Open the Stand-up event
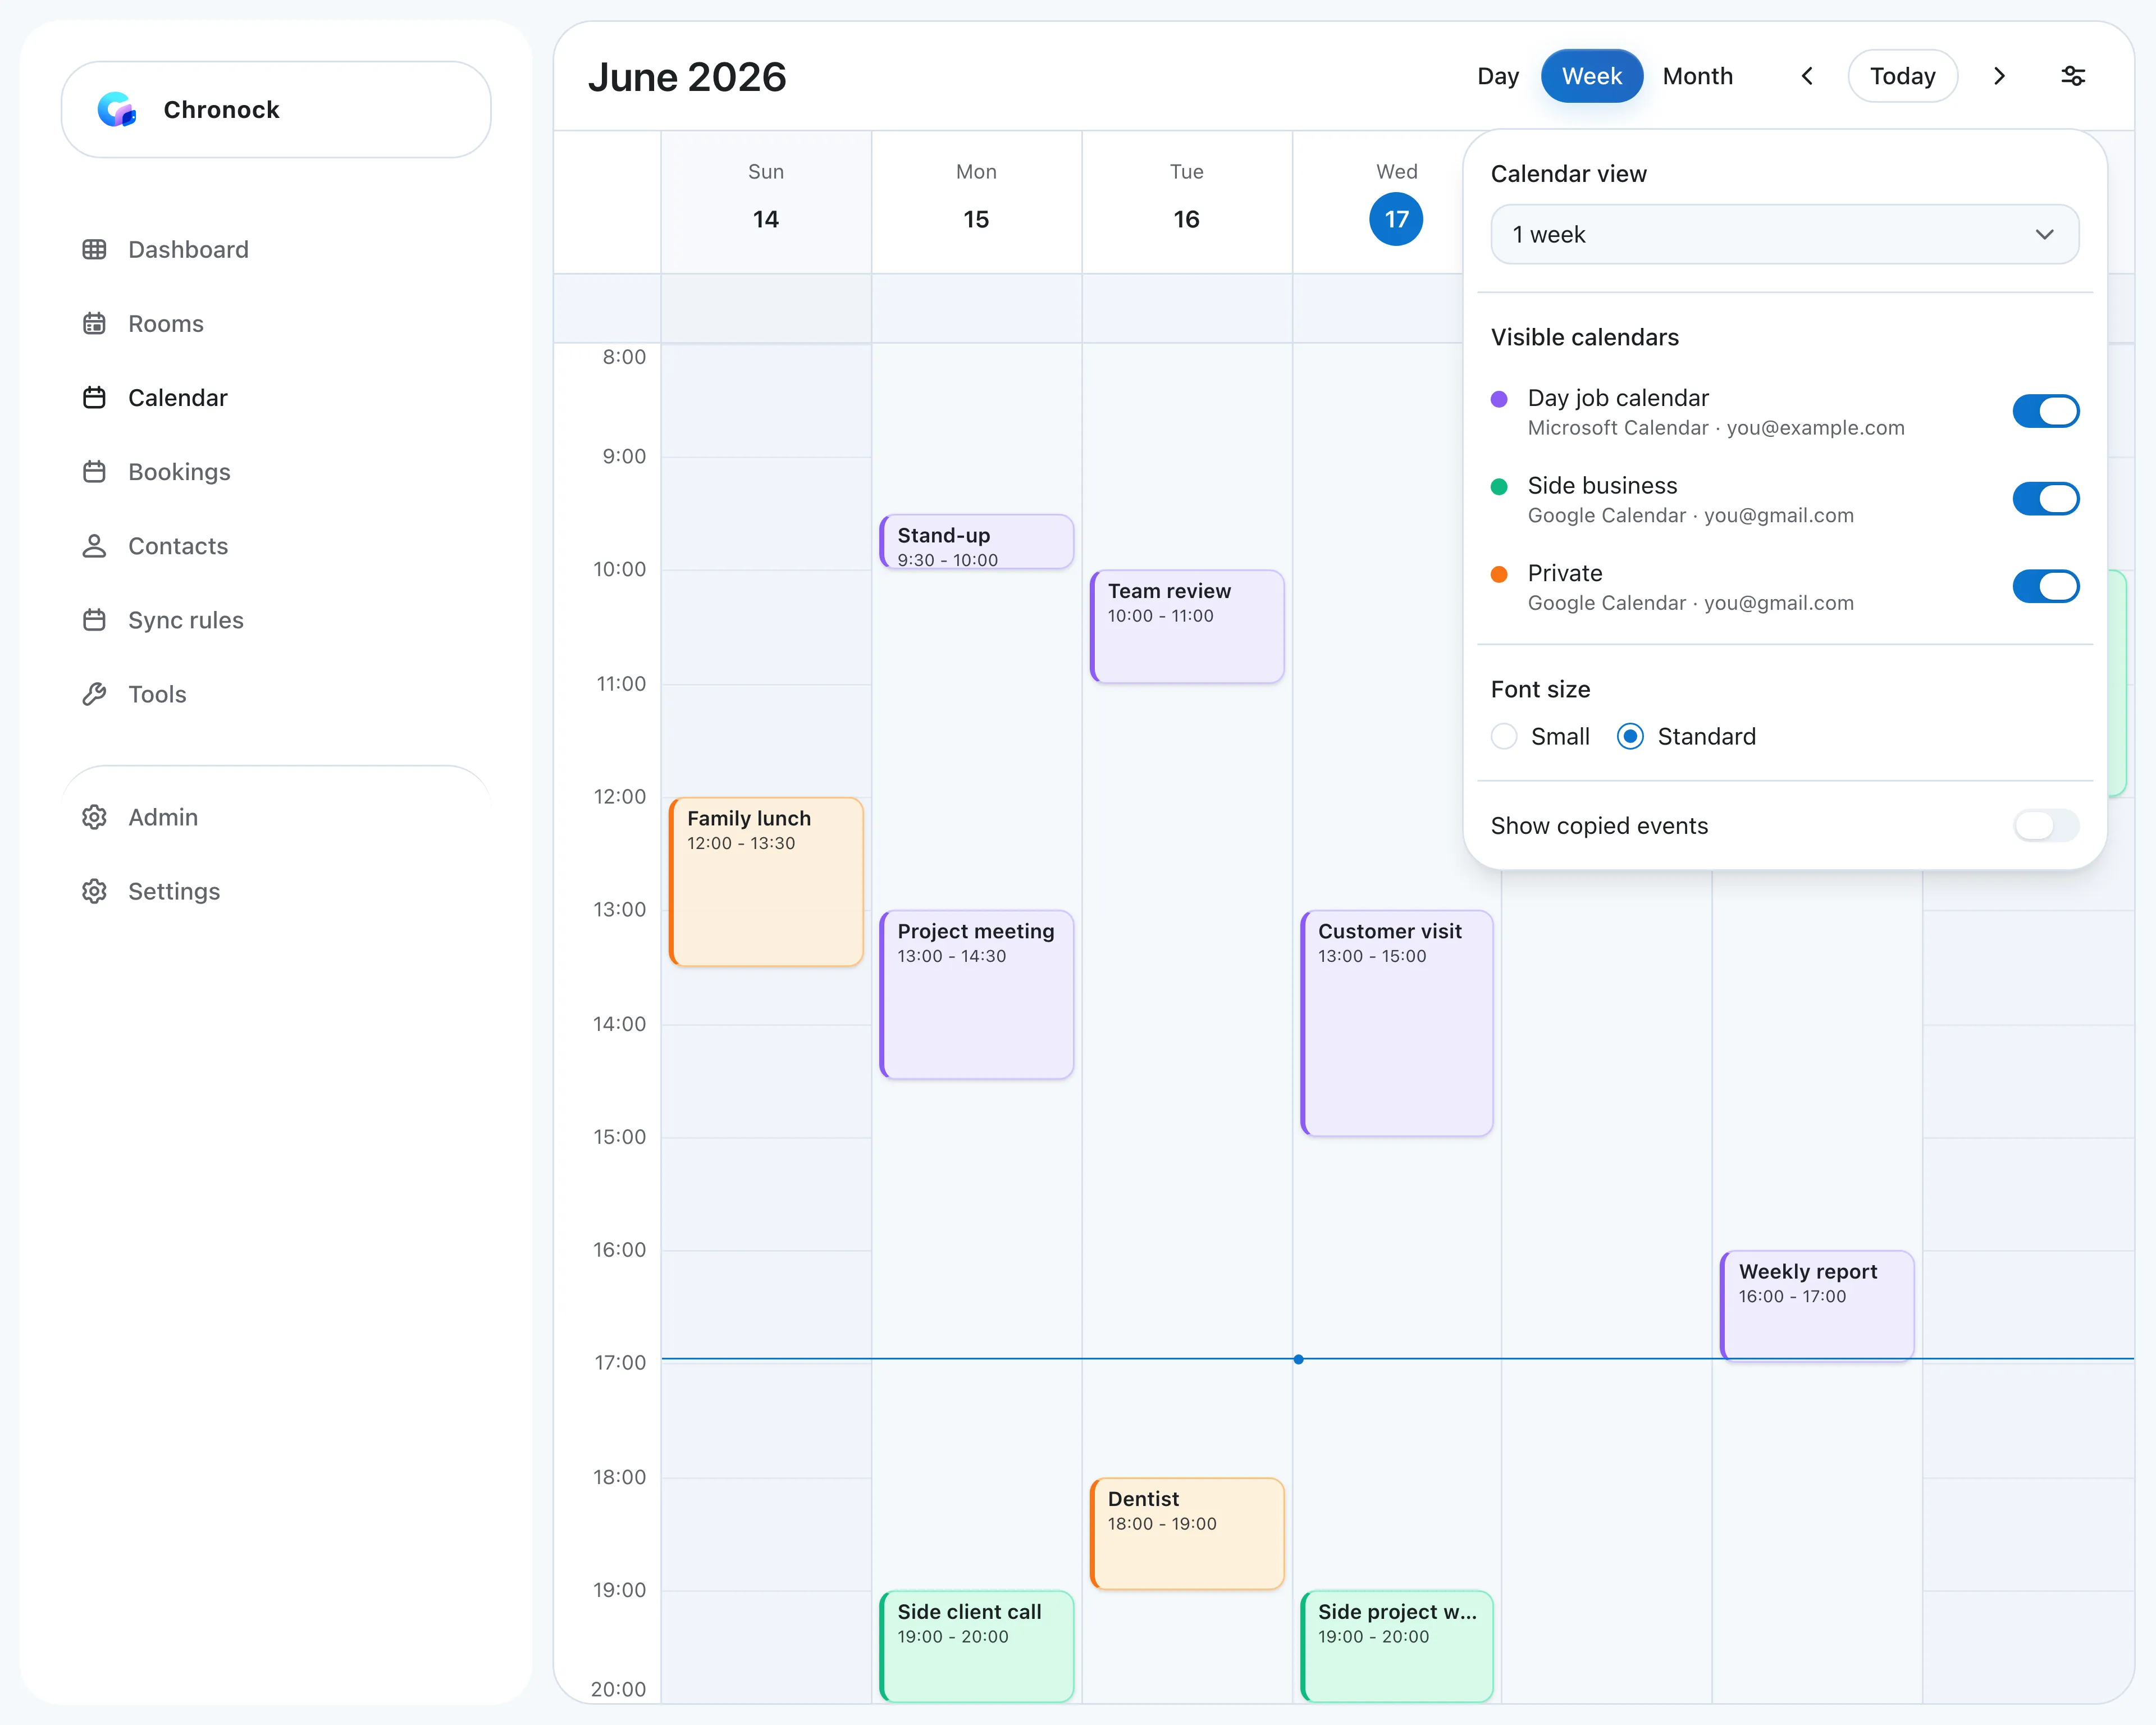This screenshot has height=1725, width=2156. click(x=976, y=542)
